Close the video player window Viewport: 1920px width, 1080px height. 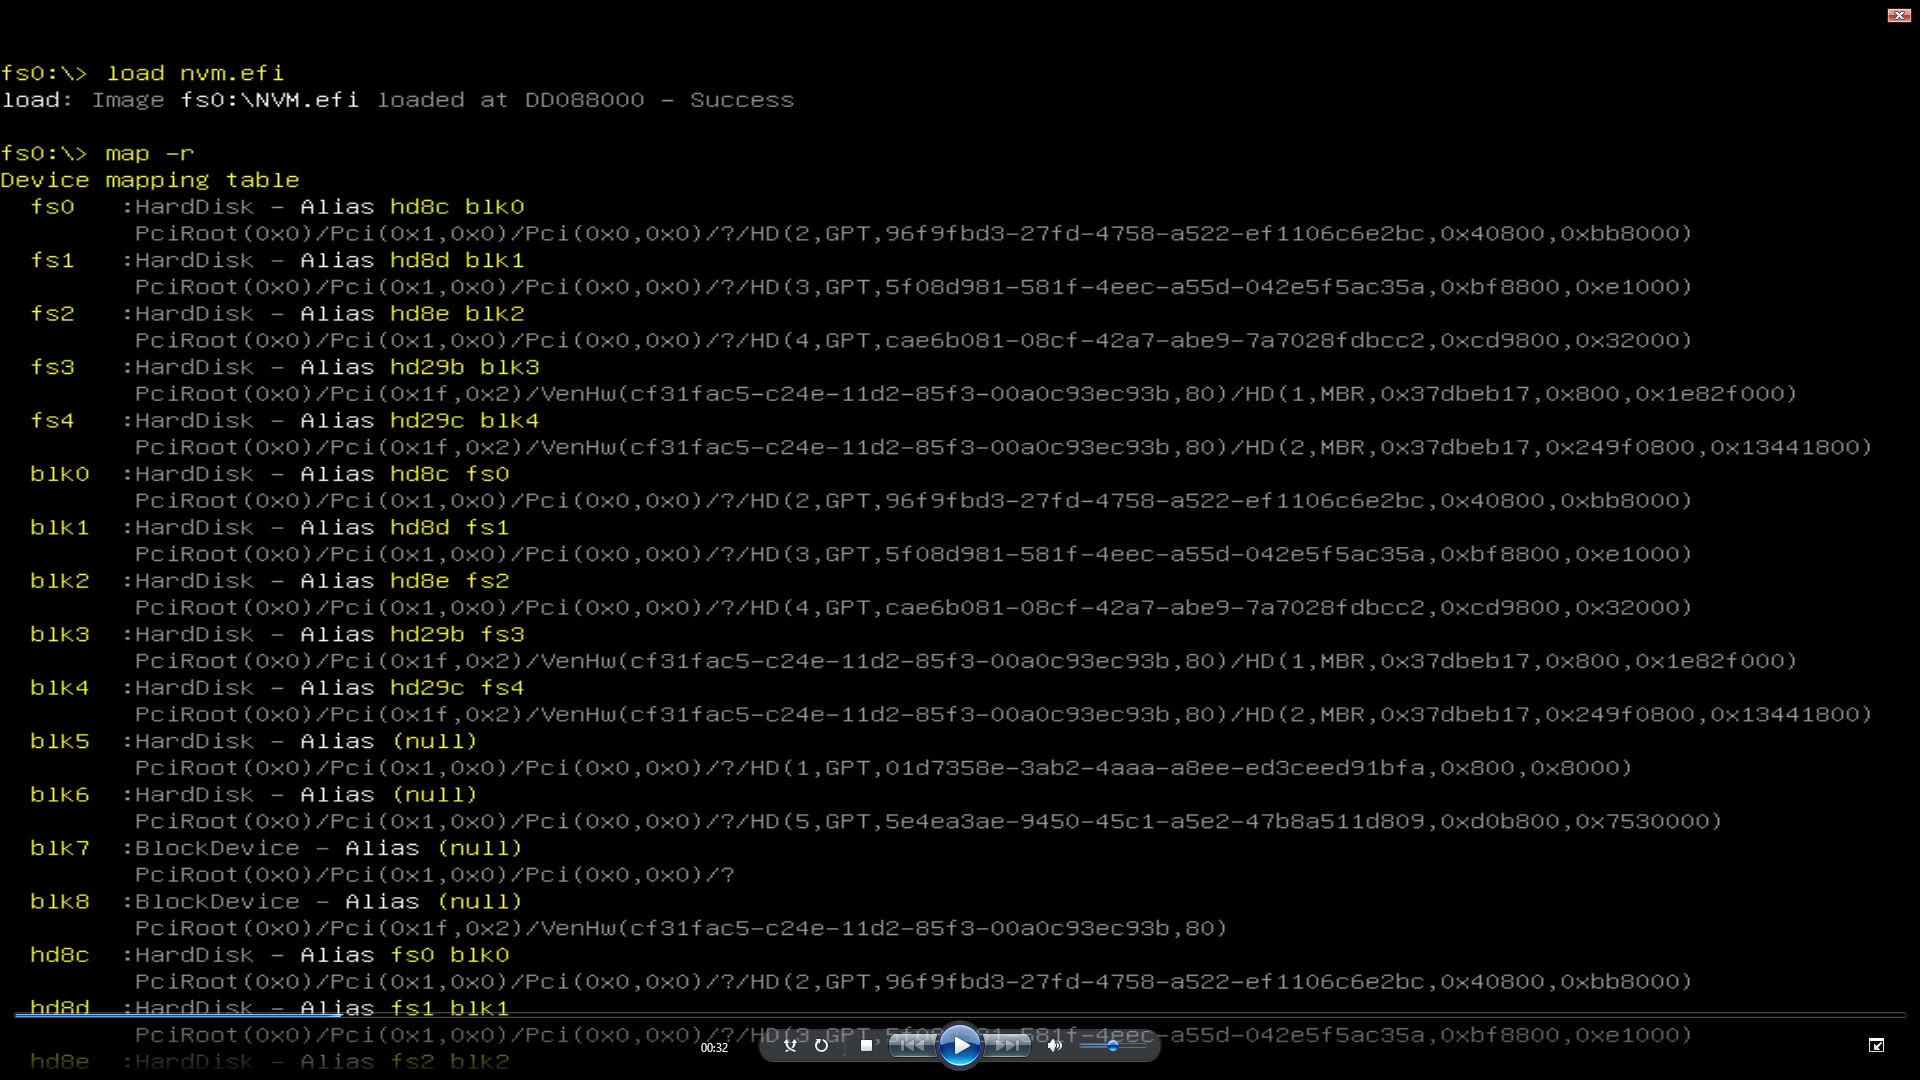(1899, 15)
